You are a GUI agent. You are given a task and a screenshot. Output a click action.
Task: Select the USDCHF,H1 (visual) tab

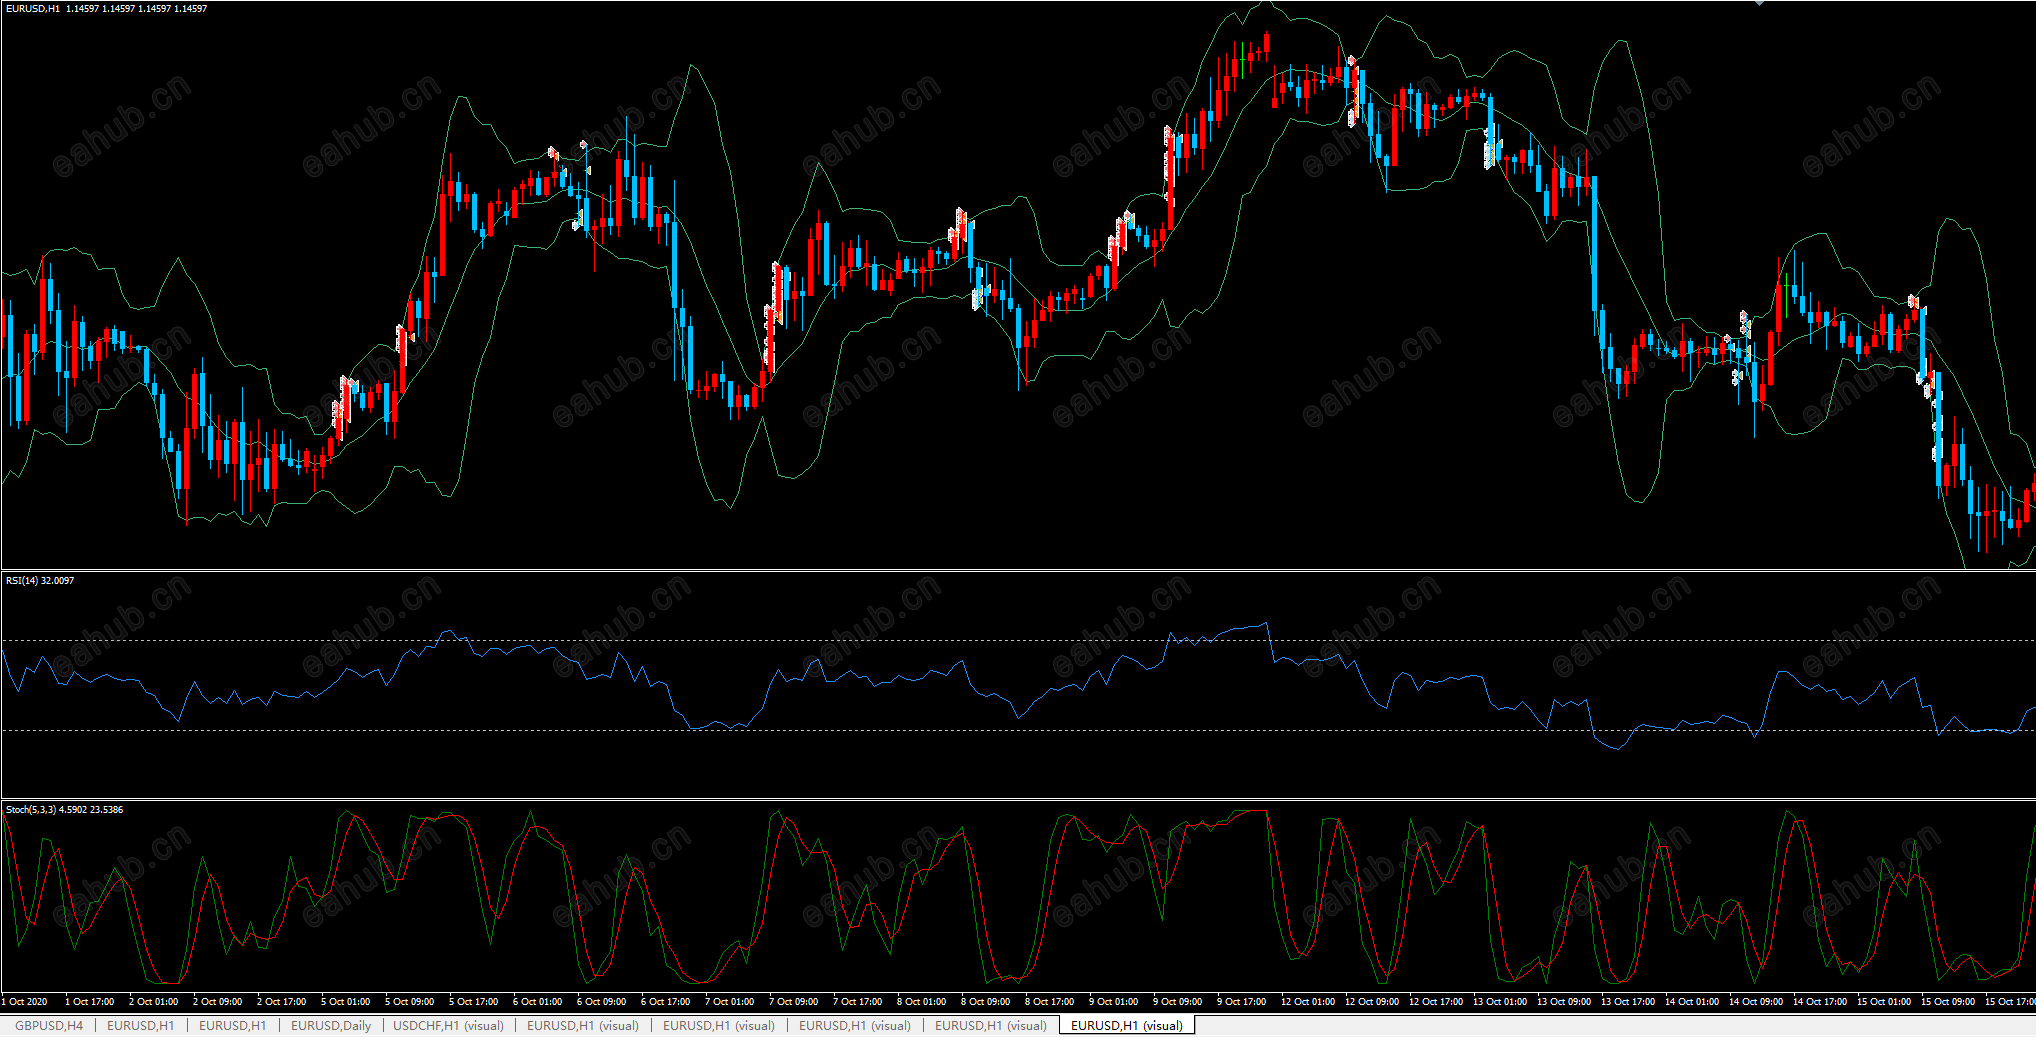449,1025
